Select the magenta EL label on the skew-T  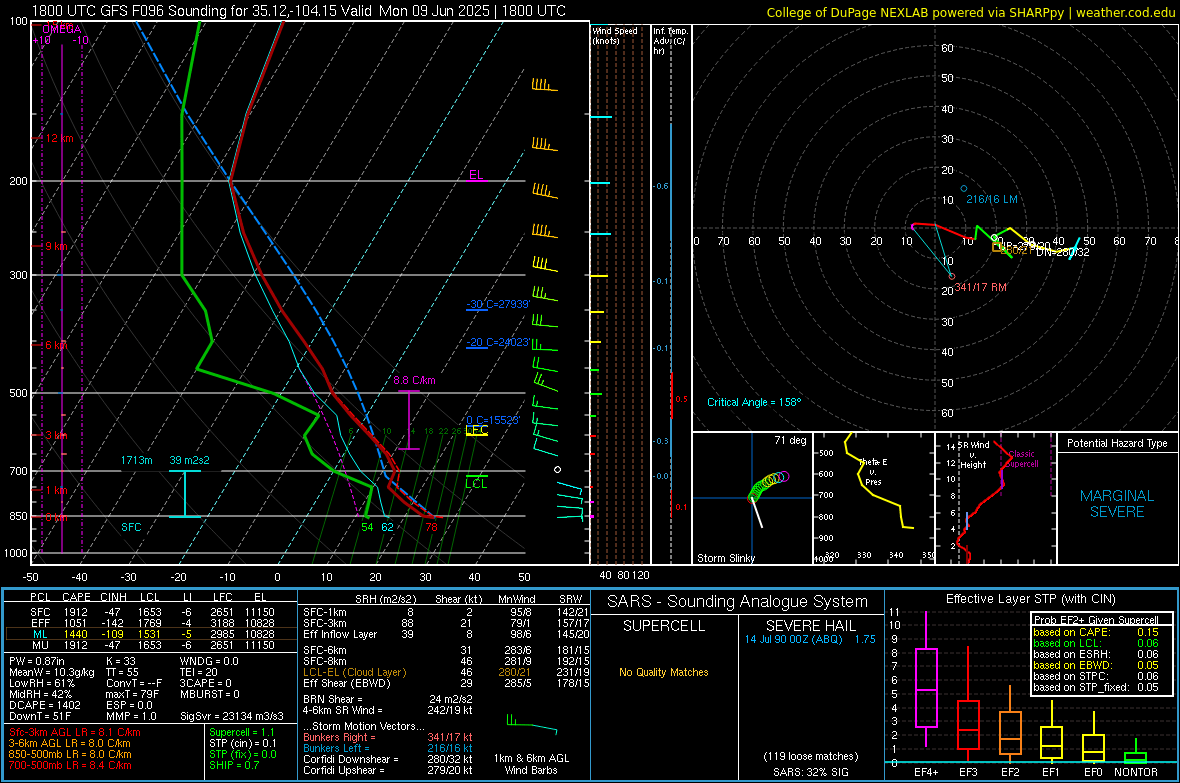point(476,175)
